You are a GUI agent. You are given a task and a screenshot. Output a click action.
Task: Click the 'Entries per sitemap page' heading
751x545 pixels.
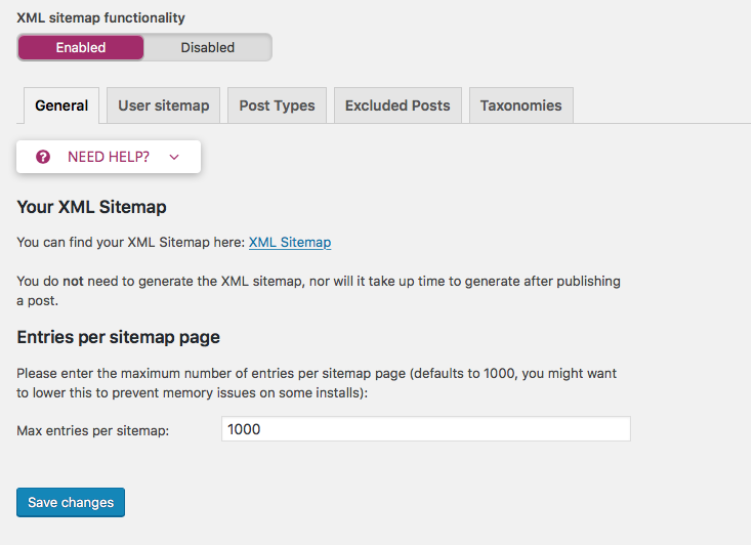[x=118, y=337]
